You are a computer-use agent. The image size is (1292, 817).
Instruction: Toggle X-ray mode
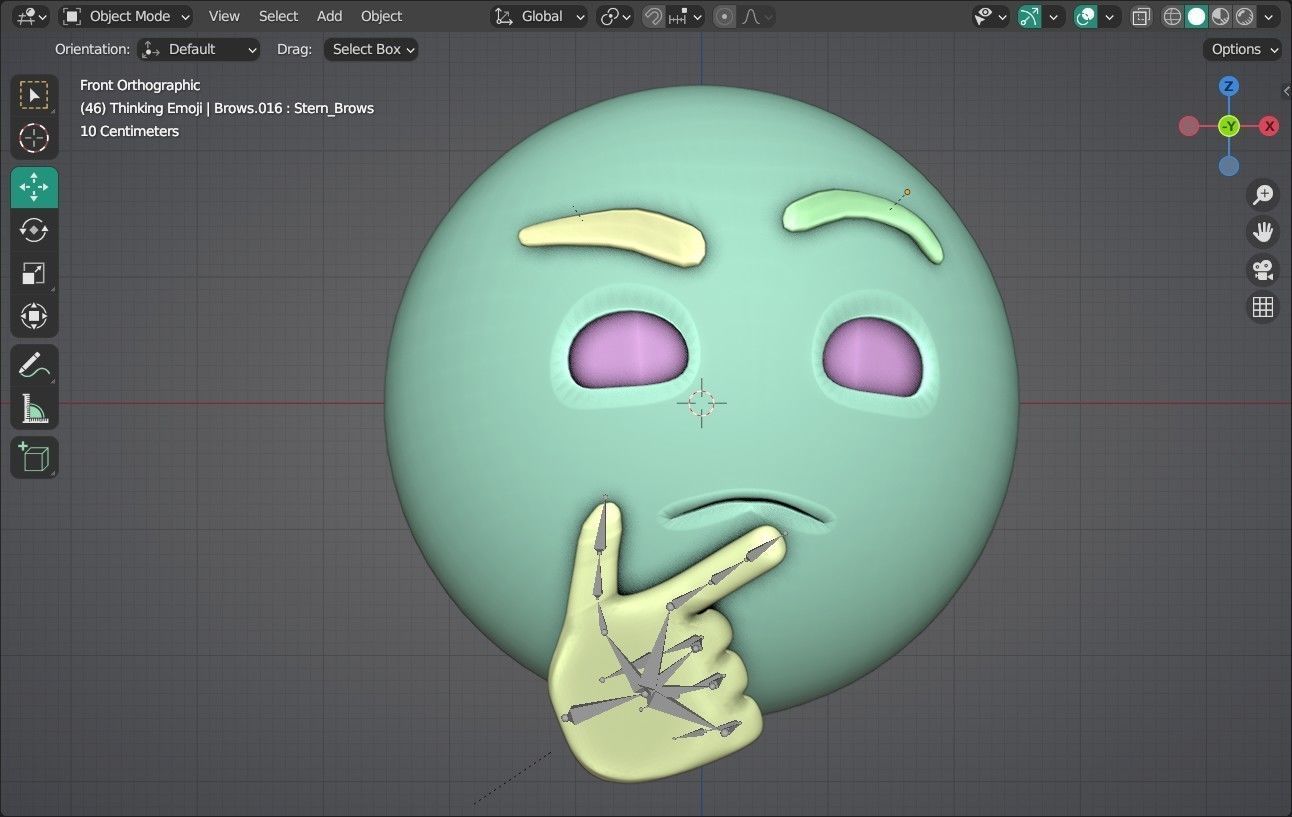[1141, 16]
